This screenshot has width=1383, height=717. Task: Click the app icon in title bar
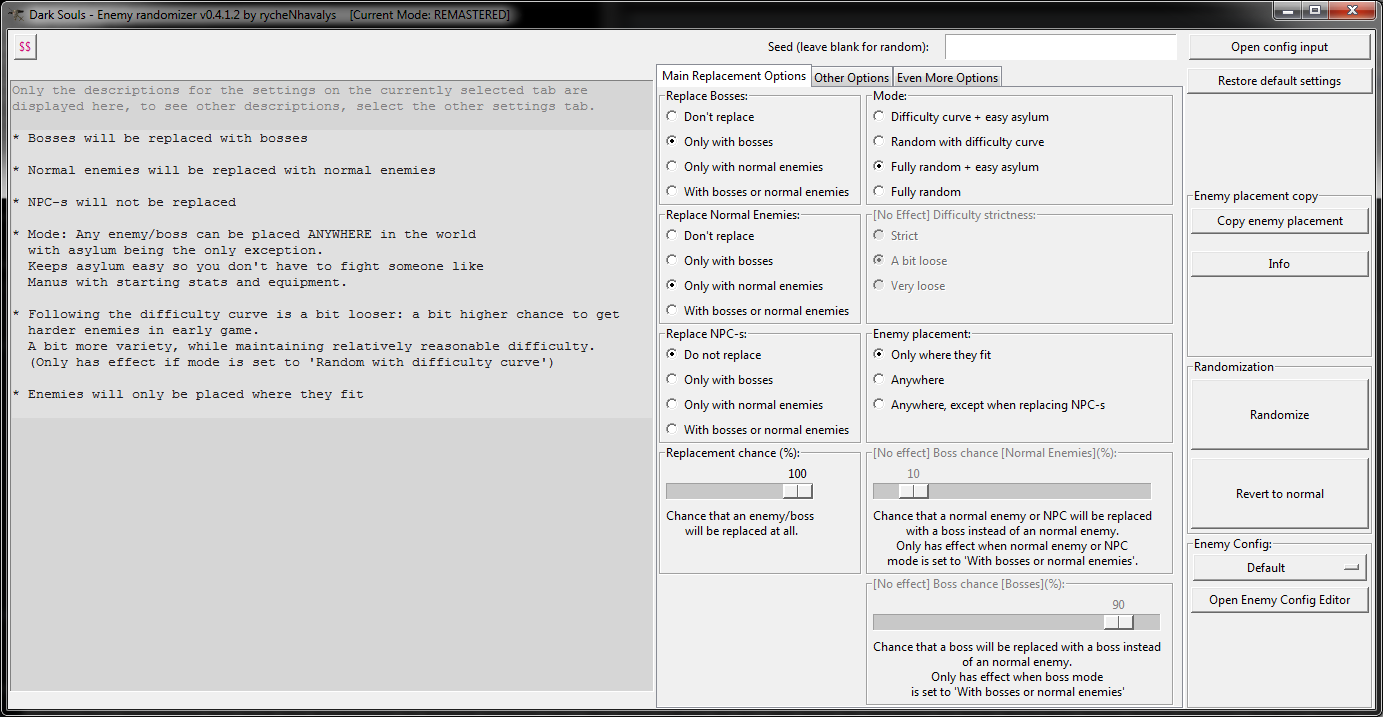coord(15,15)
